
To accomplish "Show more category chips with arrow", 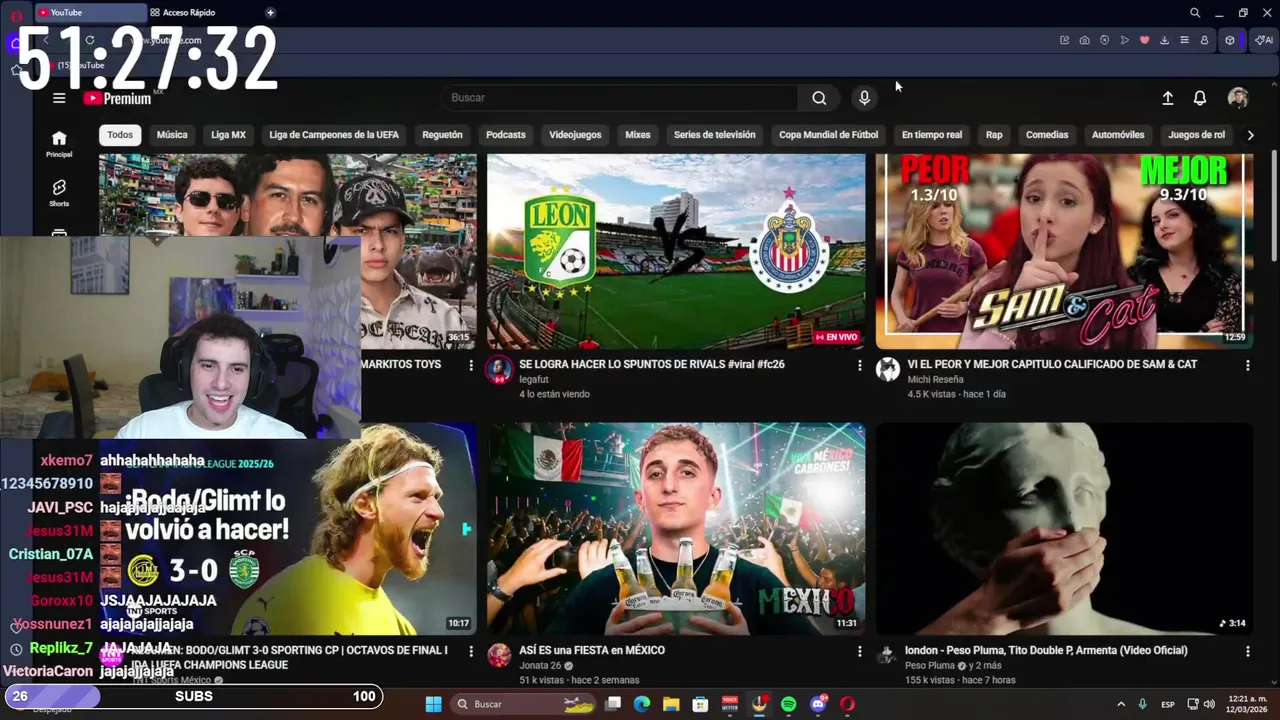I will (x=1250, y=135).
